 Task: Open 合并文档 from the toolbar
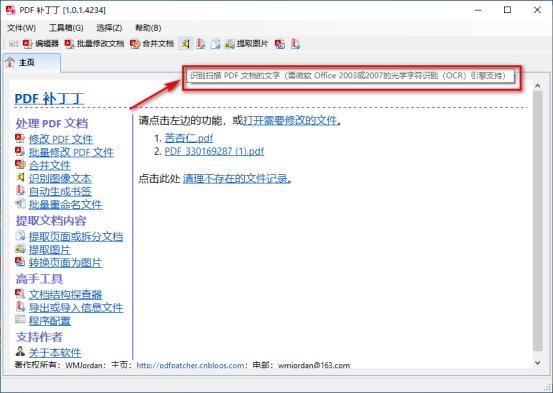[x=152, y=44]
